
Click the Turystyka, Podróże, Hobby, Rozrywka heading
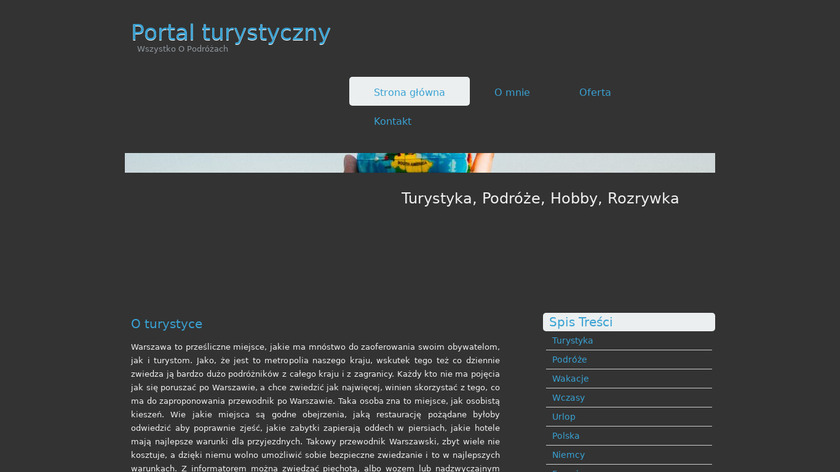coord(539,198)
